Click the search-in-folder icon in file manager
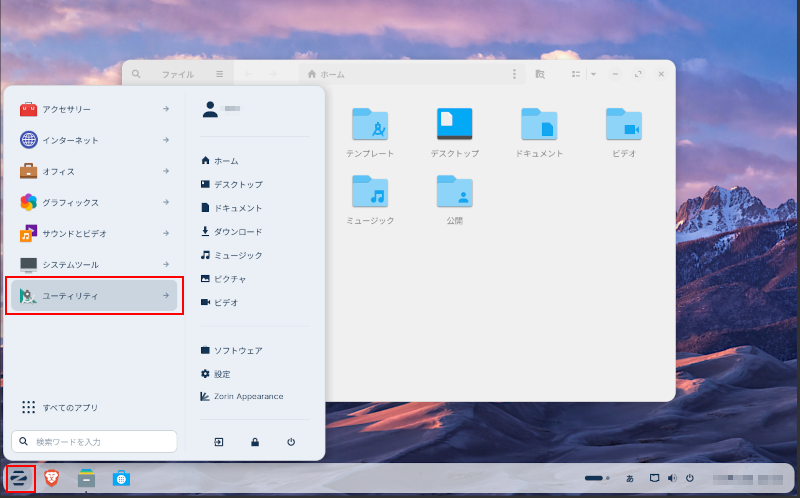This screenshot has width=800, height=498. point(540,74)
